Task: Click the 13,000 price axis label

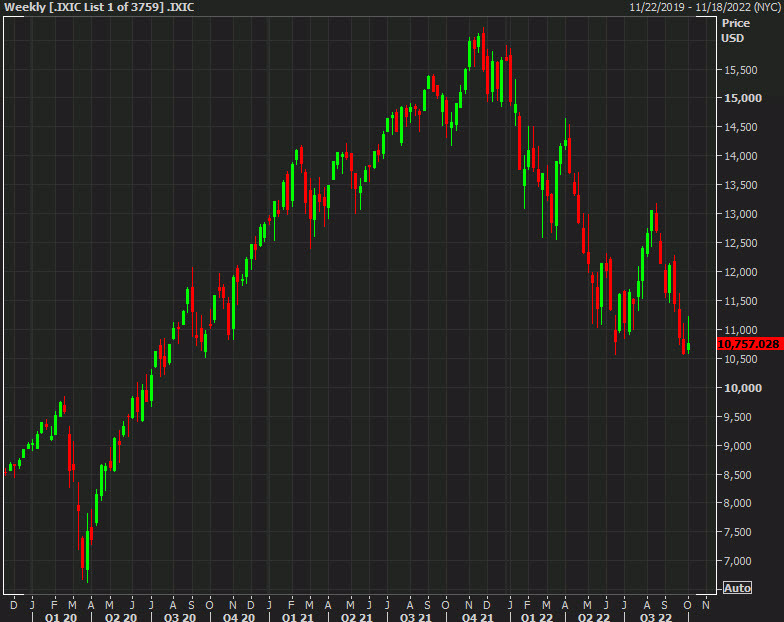Action: (x=741, y=214)
